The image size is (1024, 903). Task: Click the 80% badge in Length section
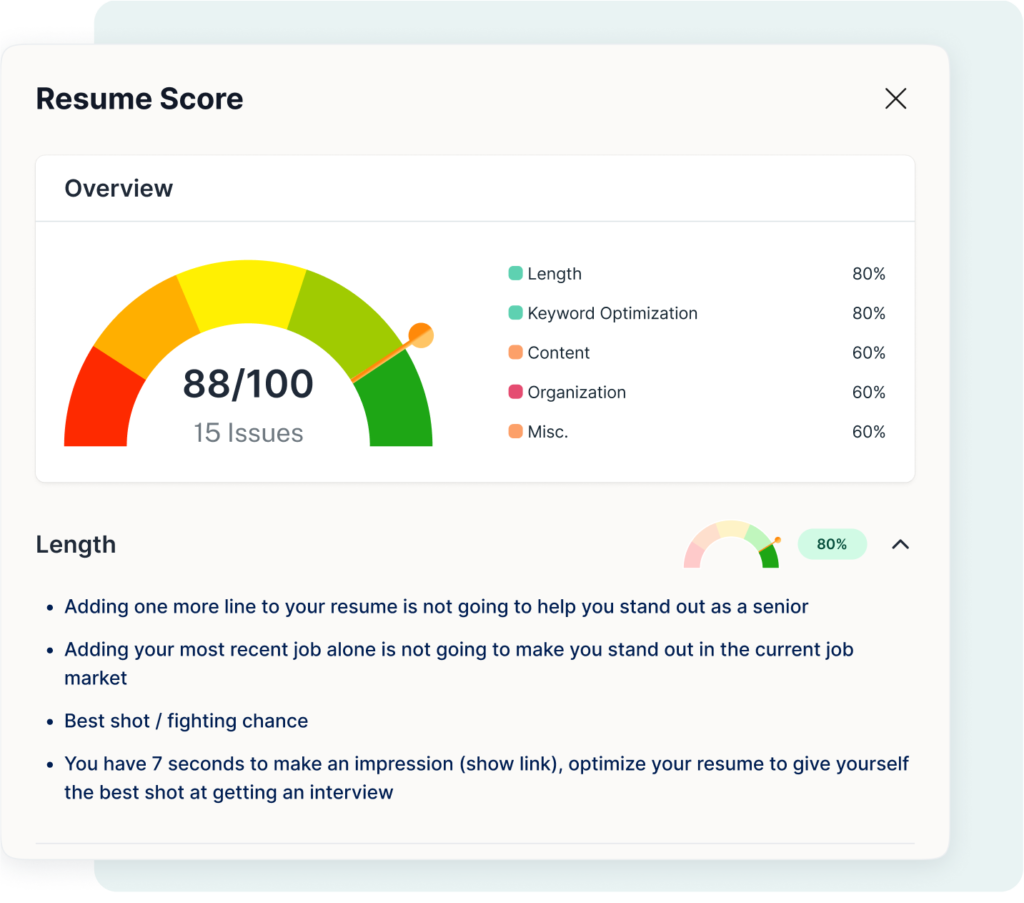831,545
